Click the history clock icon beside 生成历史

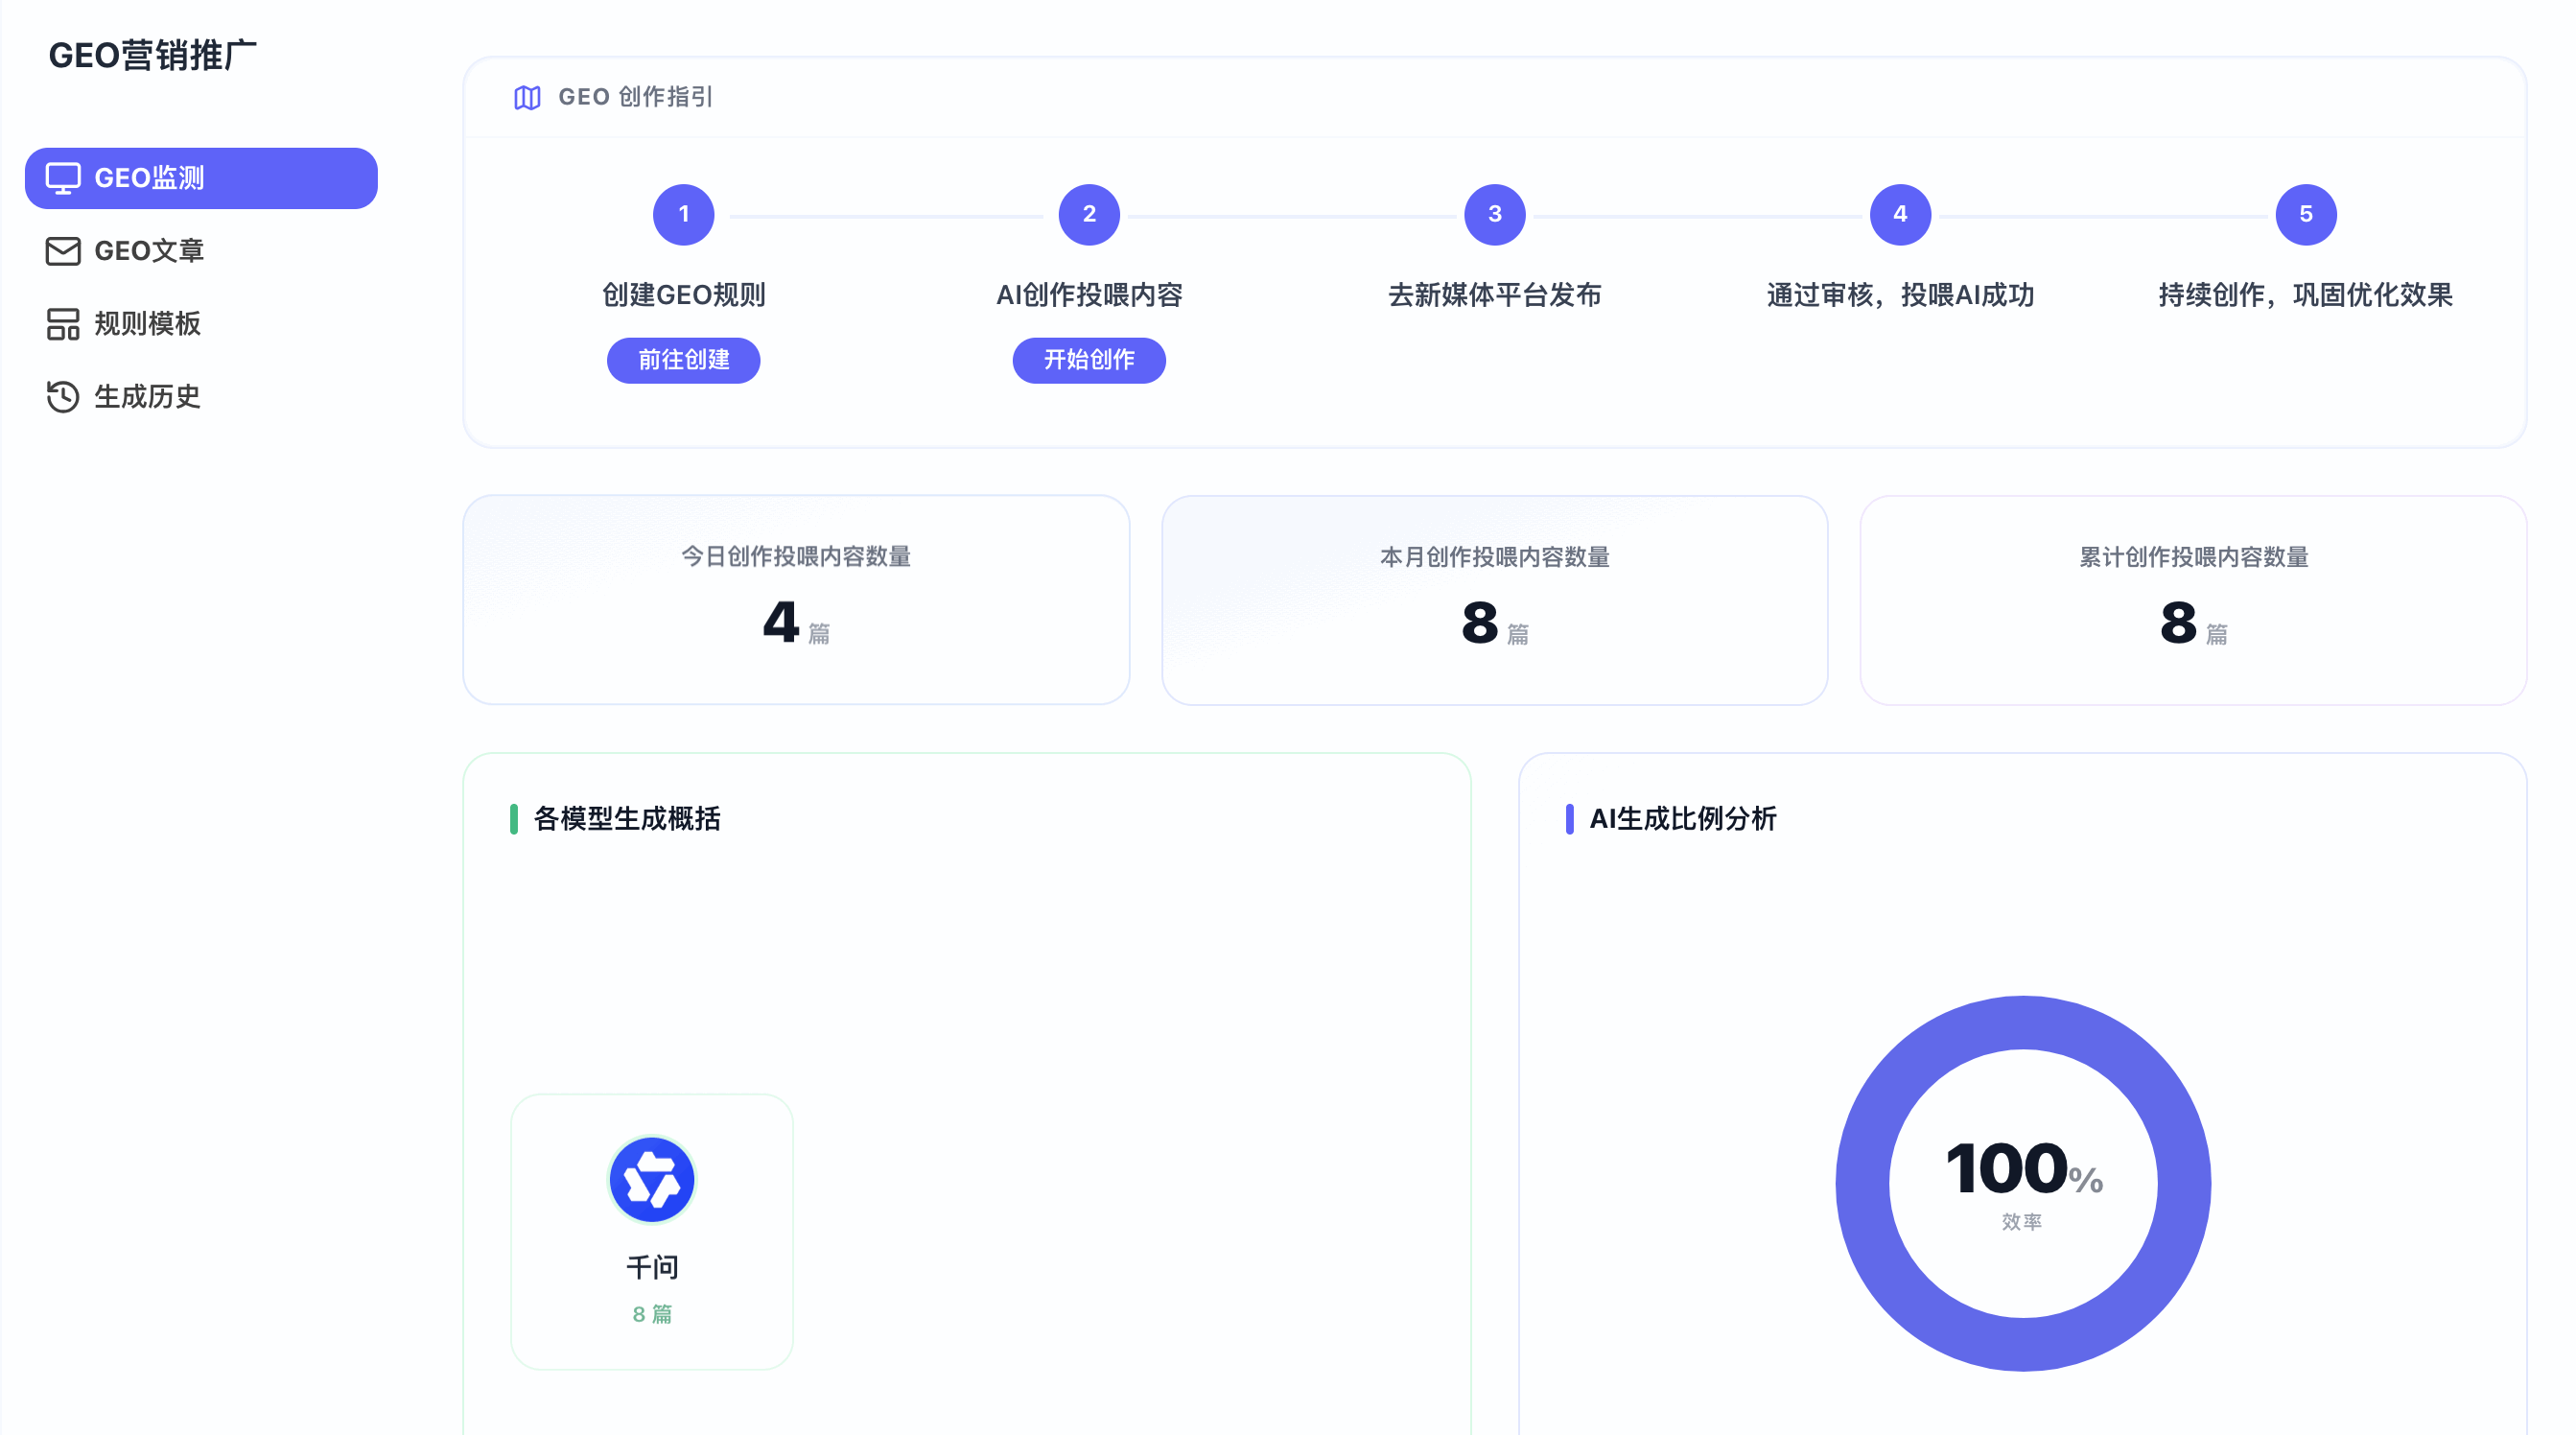62,397
